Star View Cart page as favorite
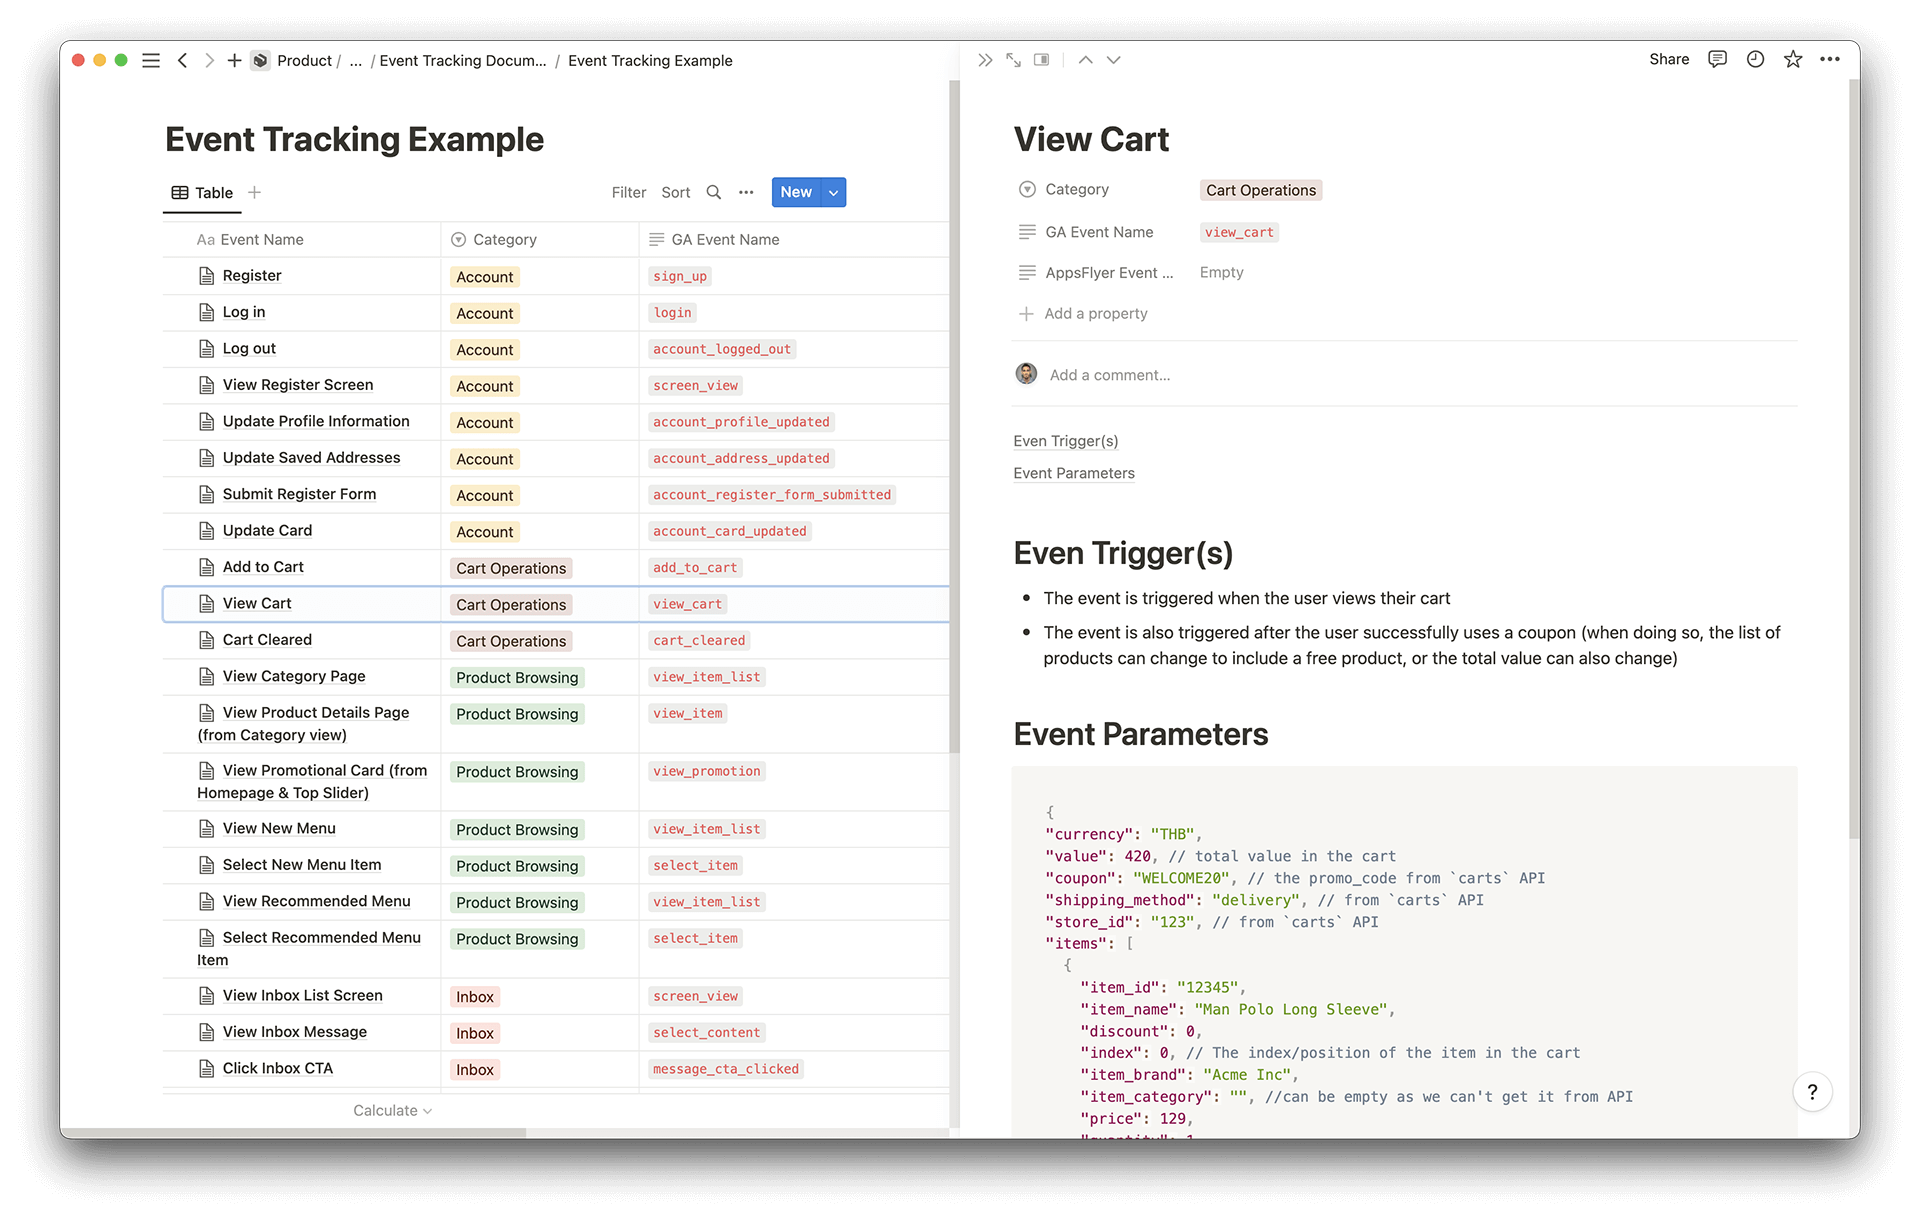 [1793, 60]
